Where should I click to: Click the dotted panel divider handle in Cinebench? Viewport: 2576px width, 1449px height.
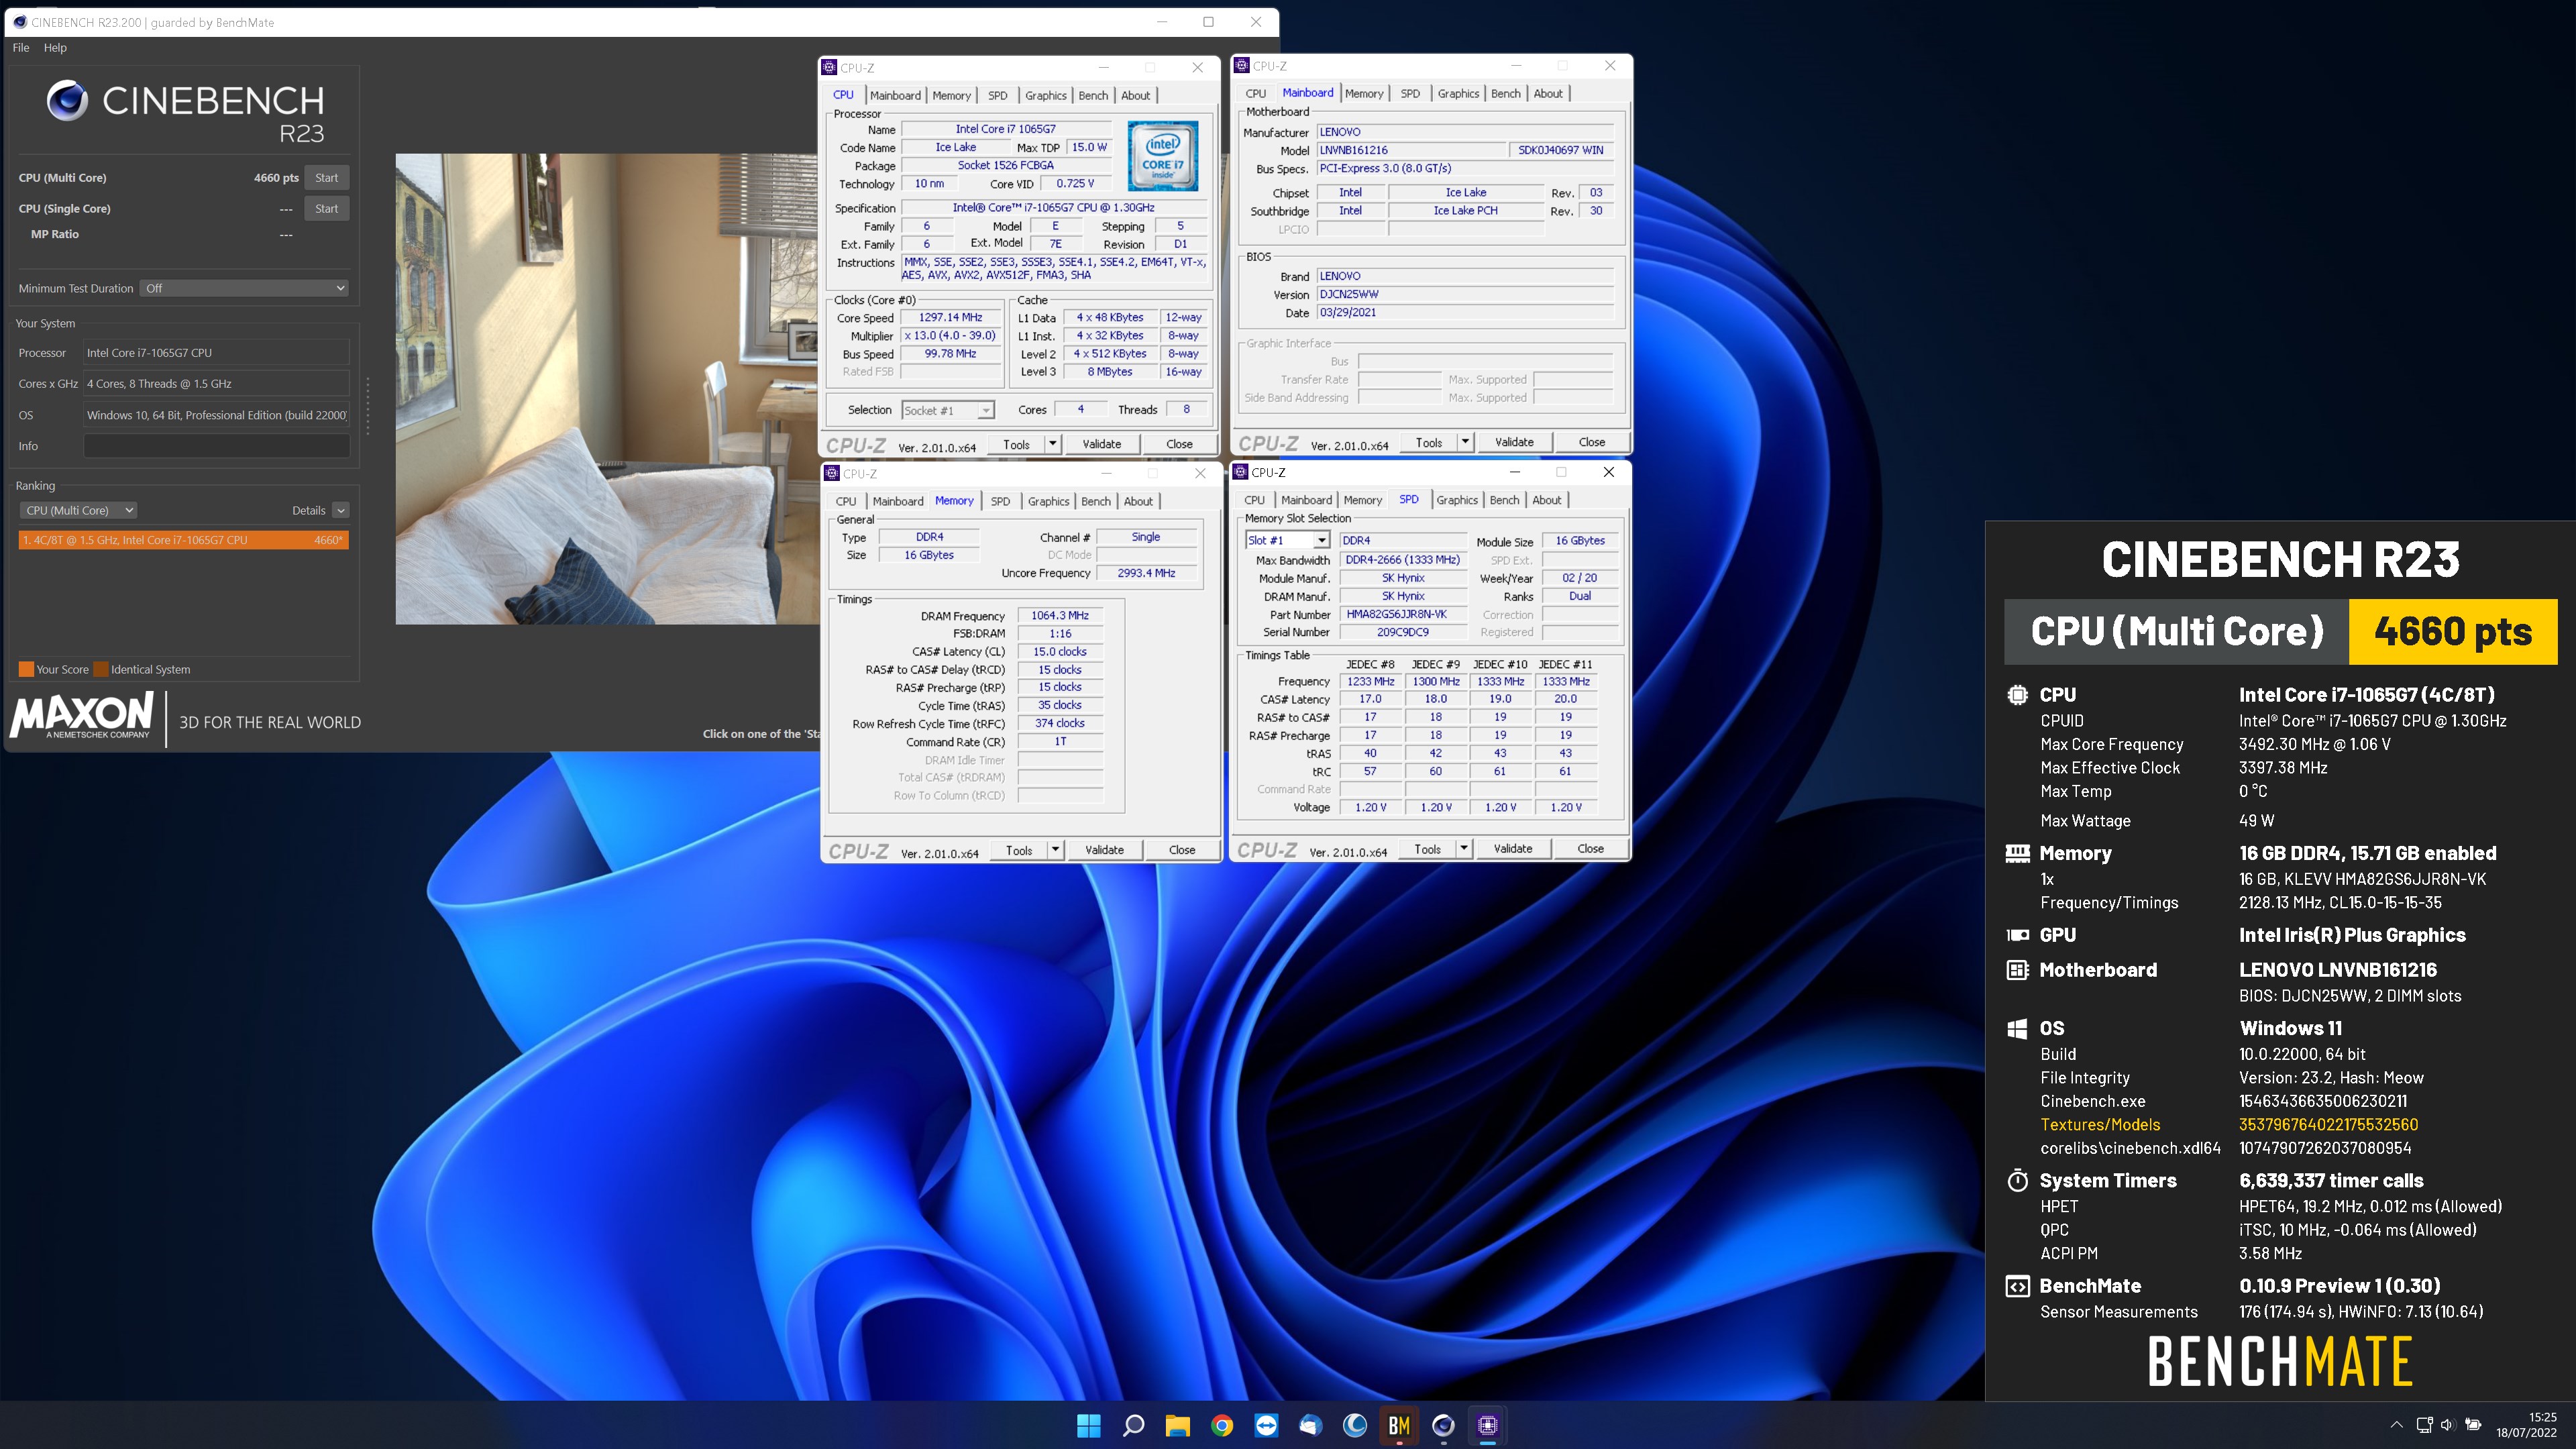(368, 405)
